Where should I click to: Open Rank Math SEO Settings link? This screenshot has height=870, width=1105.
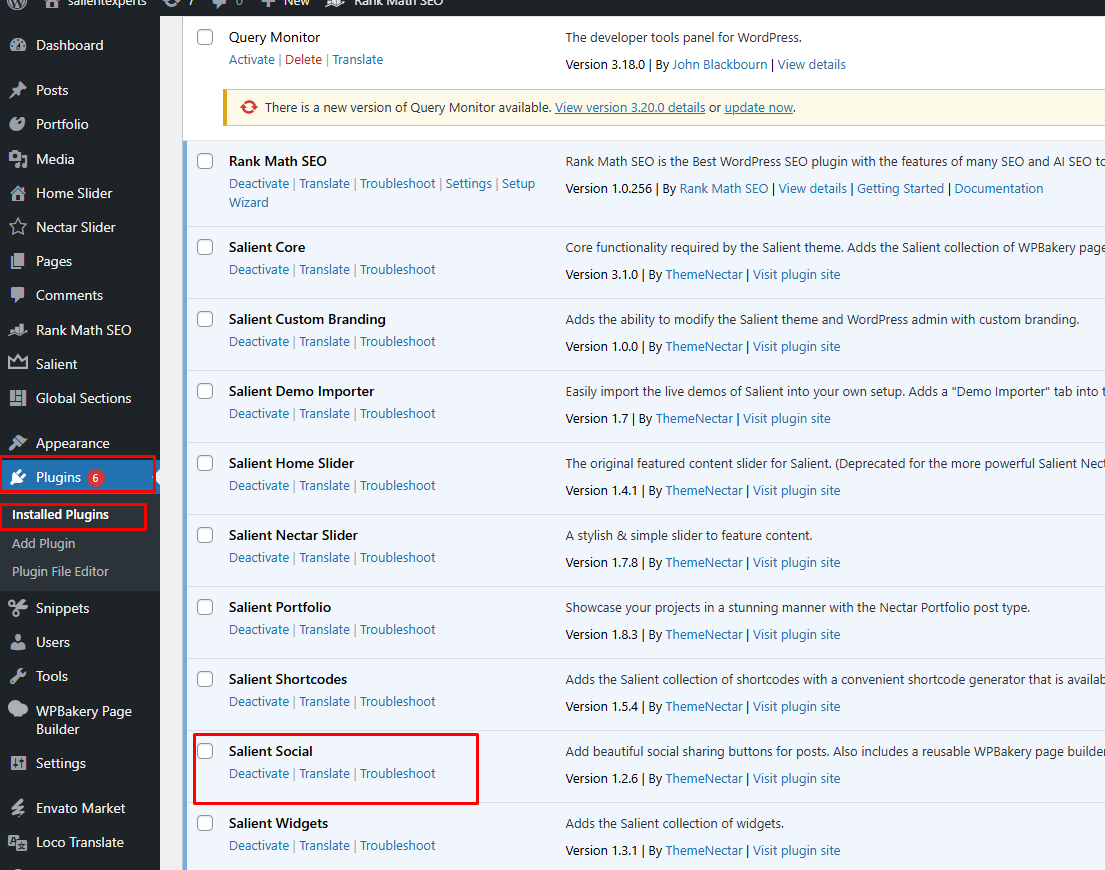[x=468, y=183]
